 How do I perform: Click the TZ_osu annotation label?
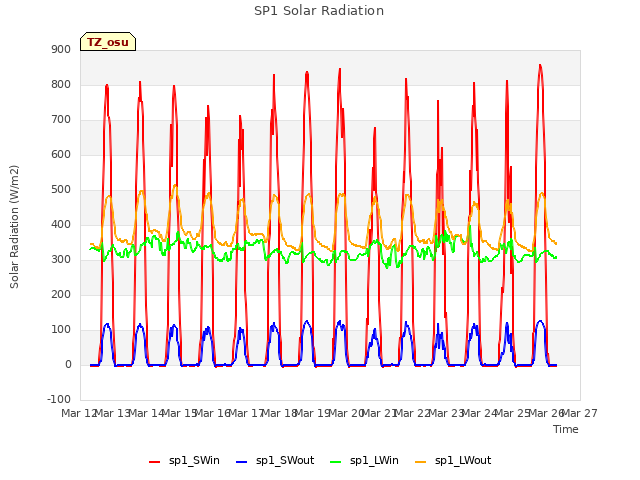108,42
